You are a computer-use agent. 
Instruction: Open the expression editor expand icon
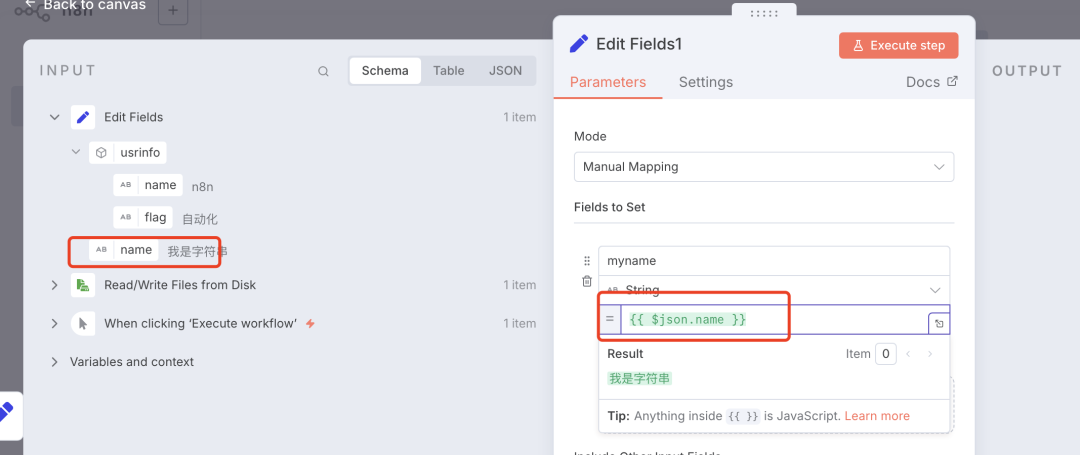pos(939,323)
